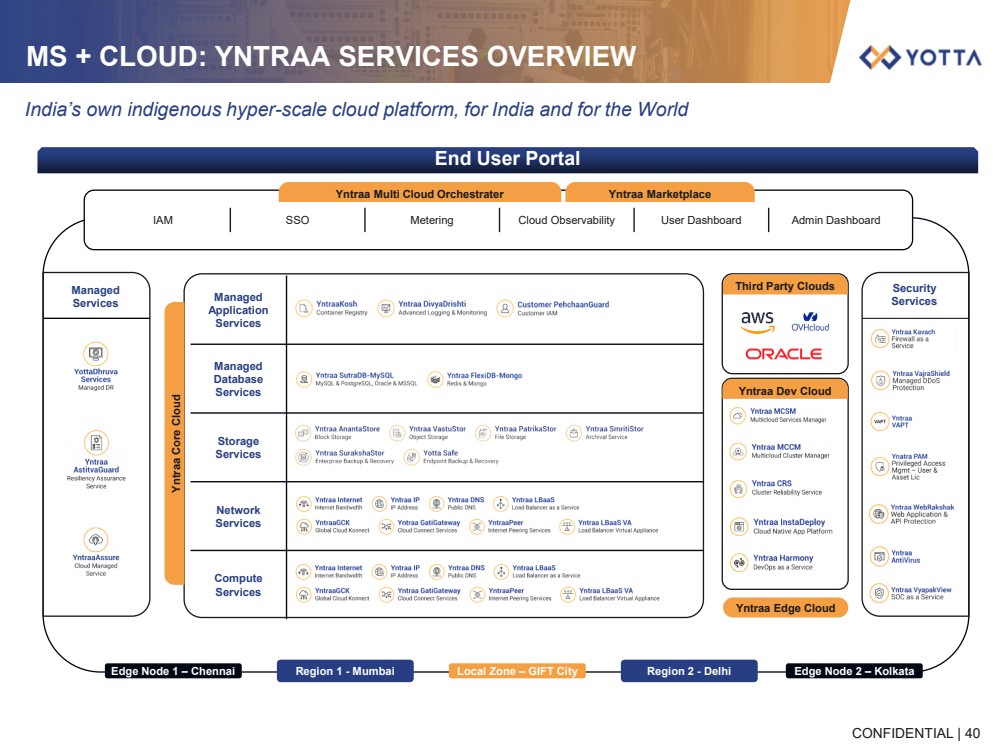The height and width of the screenshot is (750, 999).
Task: Click the Yntraa AnantaStore Block Storage icon
Action: point(304,433)
